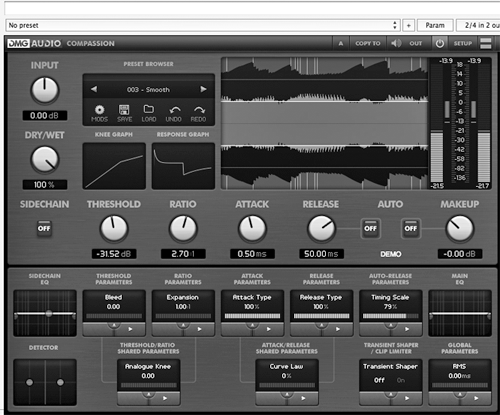
Task: Click the Input 0.00 dB value field
Action: [45, 116]
